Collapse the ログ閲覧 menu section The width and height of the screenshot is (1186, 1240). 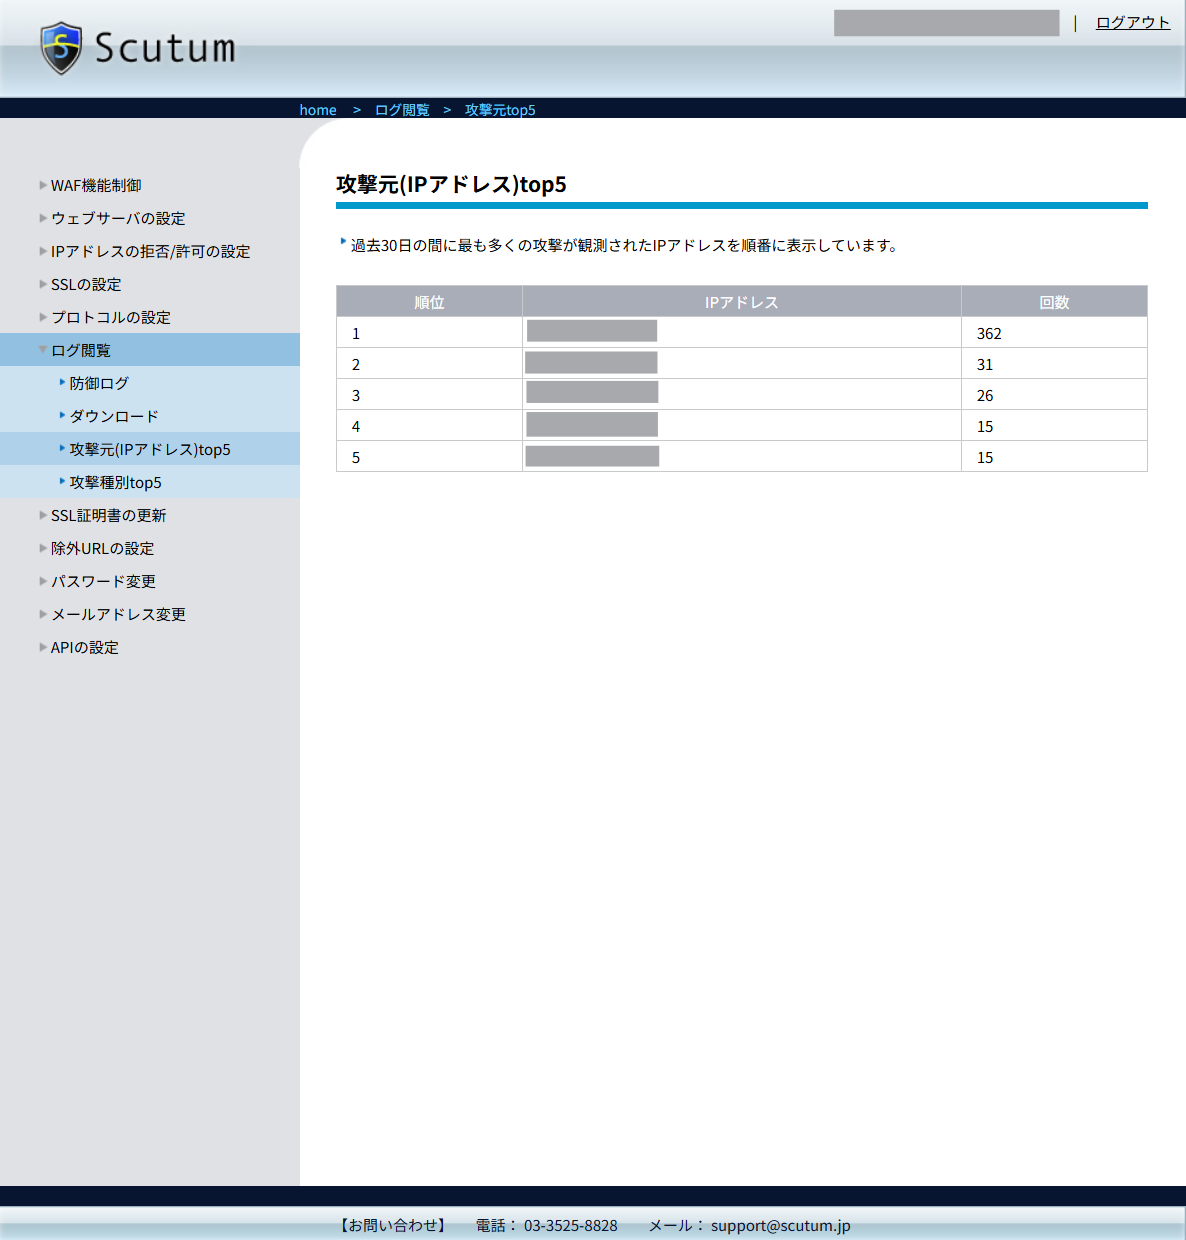(x=150, y=350)
